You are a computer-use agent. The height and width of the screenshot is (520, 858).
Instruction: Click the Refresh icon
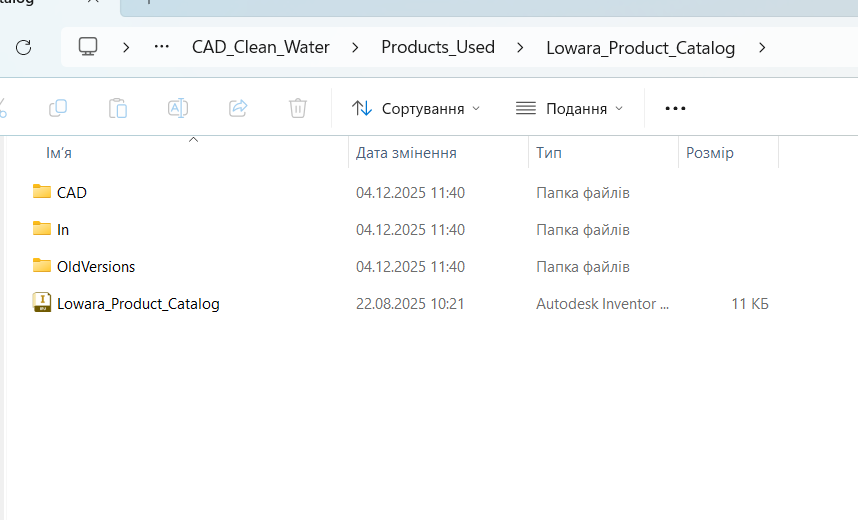coord(24,48)
